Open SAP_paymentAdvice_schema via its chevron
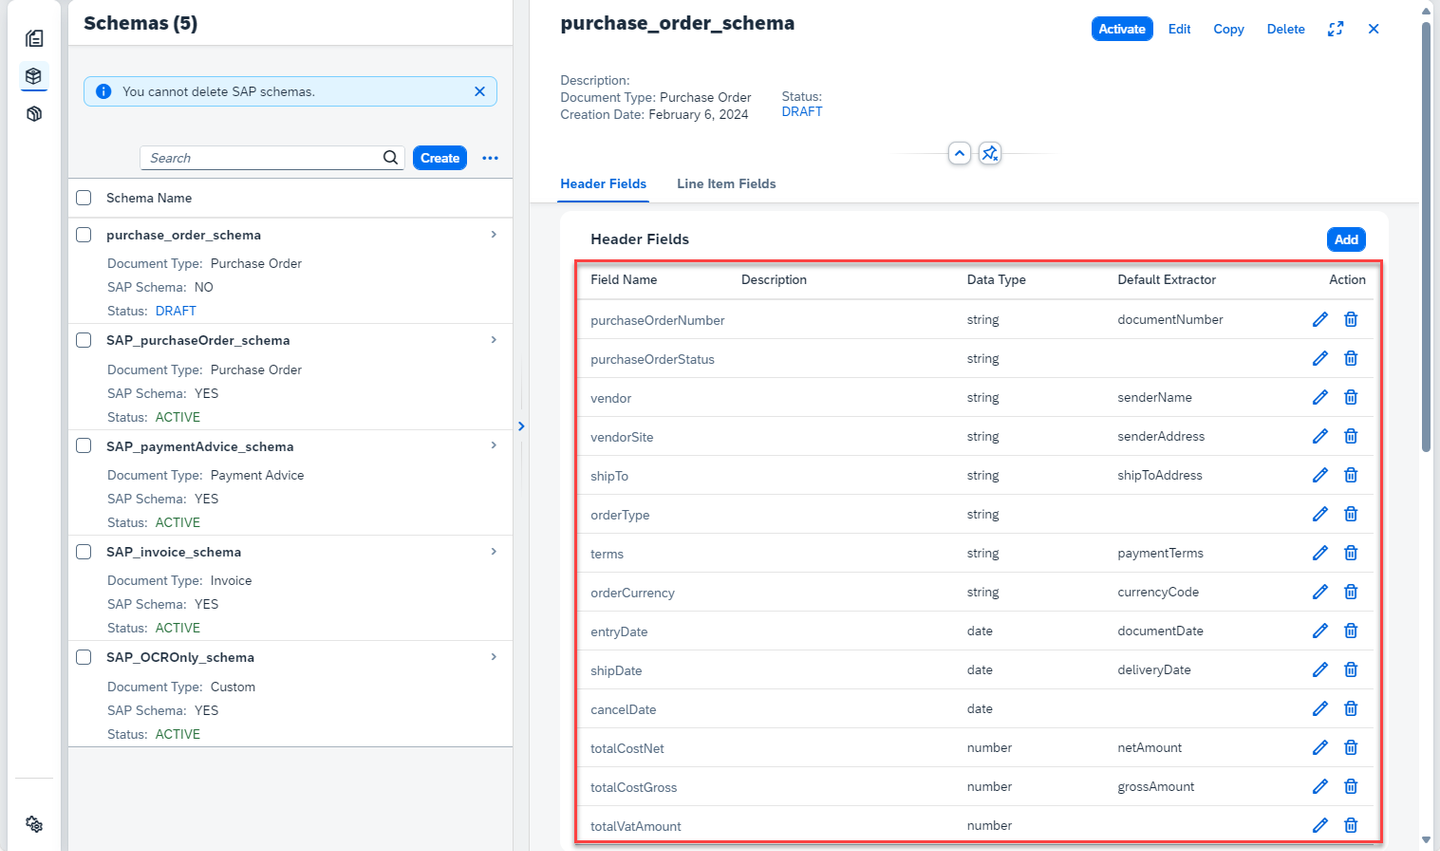 pyautogui.click(x=494, y=445)
